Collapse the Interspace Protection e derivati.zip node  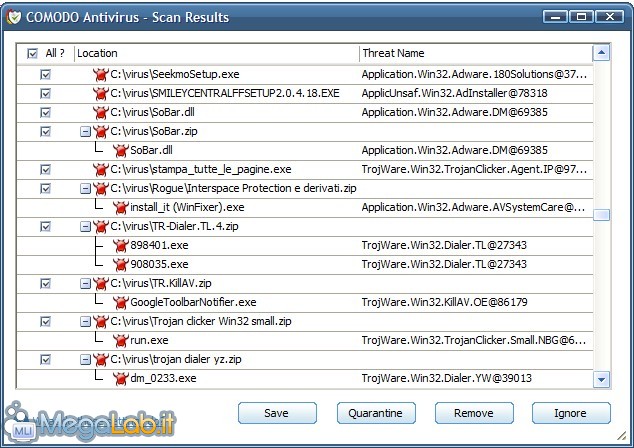(85, 188)
